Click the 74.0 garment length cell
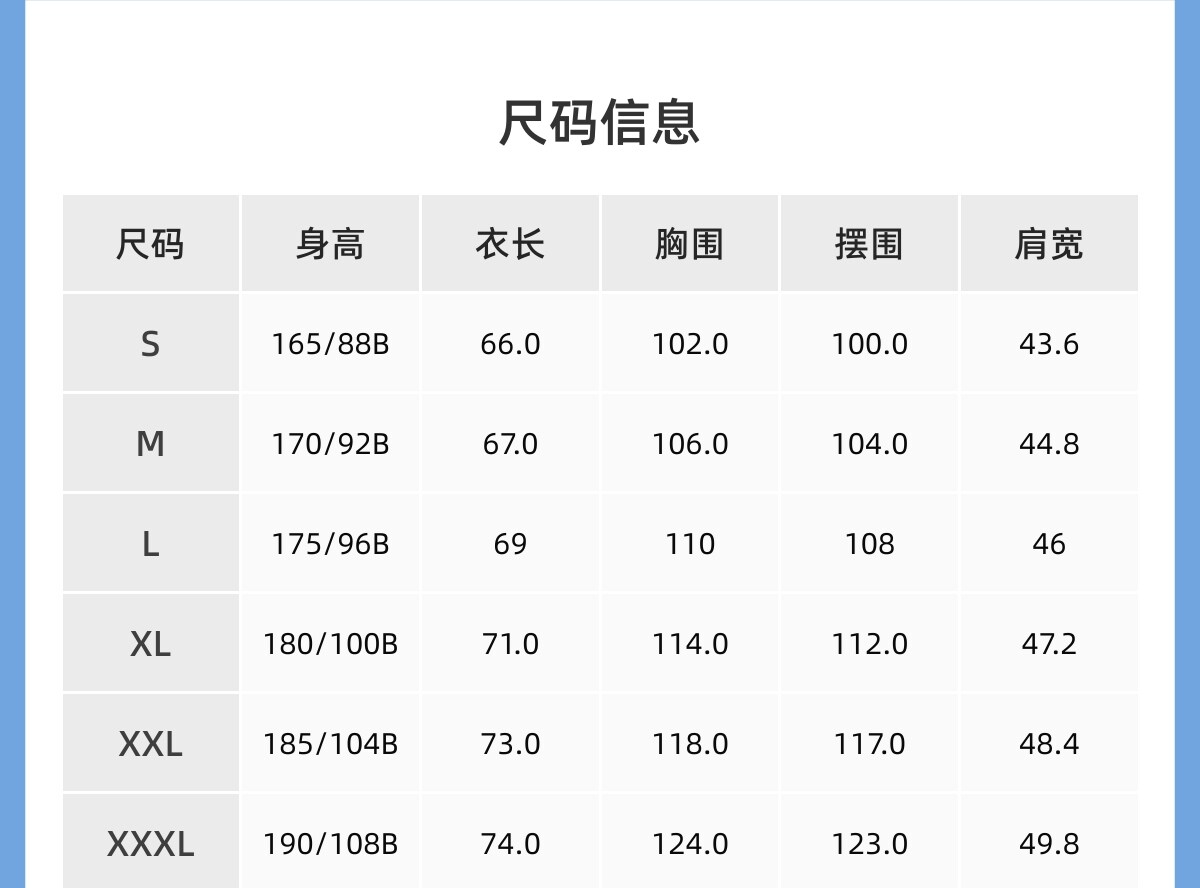This screenshot has height=888, width=1200. click(x=510, y=844)
